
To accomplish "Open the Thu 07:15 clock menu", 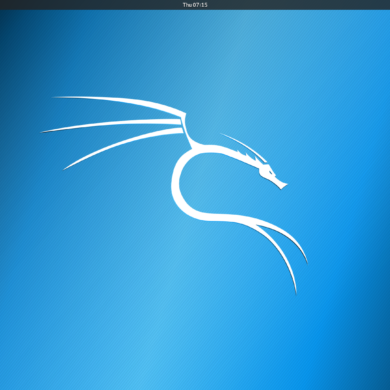I will pos(195,5).
